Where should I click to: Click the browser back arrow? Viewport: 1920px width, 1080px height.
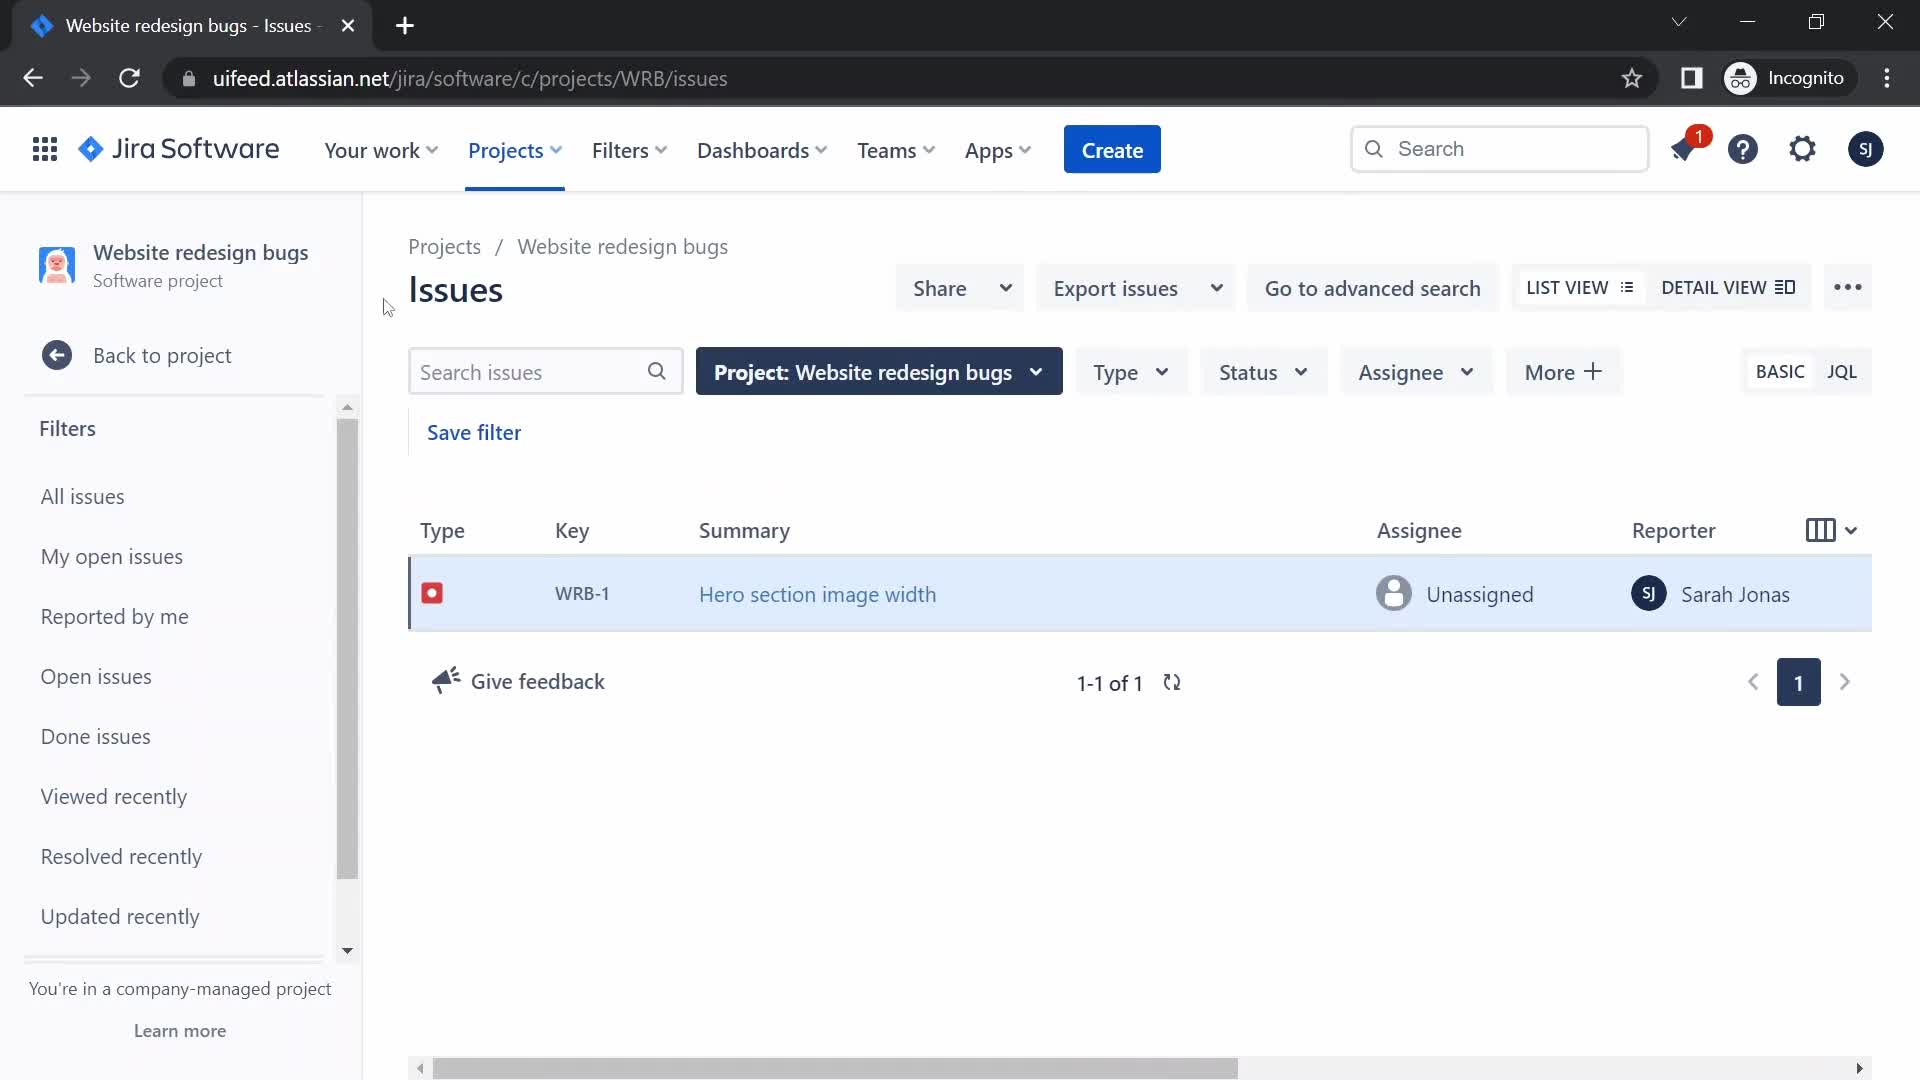pyautogui.click(x=33, y=78)
